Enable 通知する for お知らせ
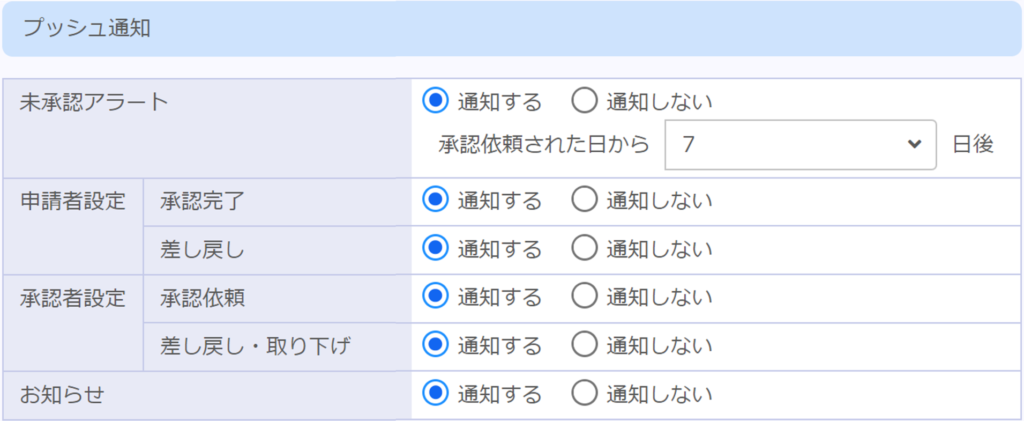Image resolution: width=1024 pixels, height=421 pixels. point(435,393)
